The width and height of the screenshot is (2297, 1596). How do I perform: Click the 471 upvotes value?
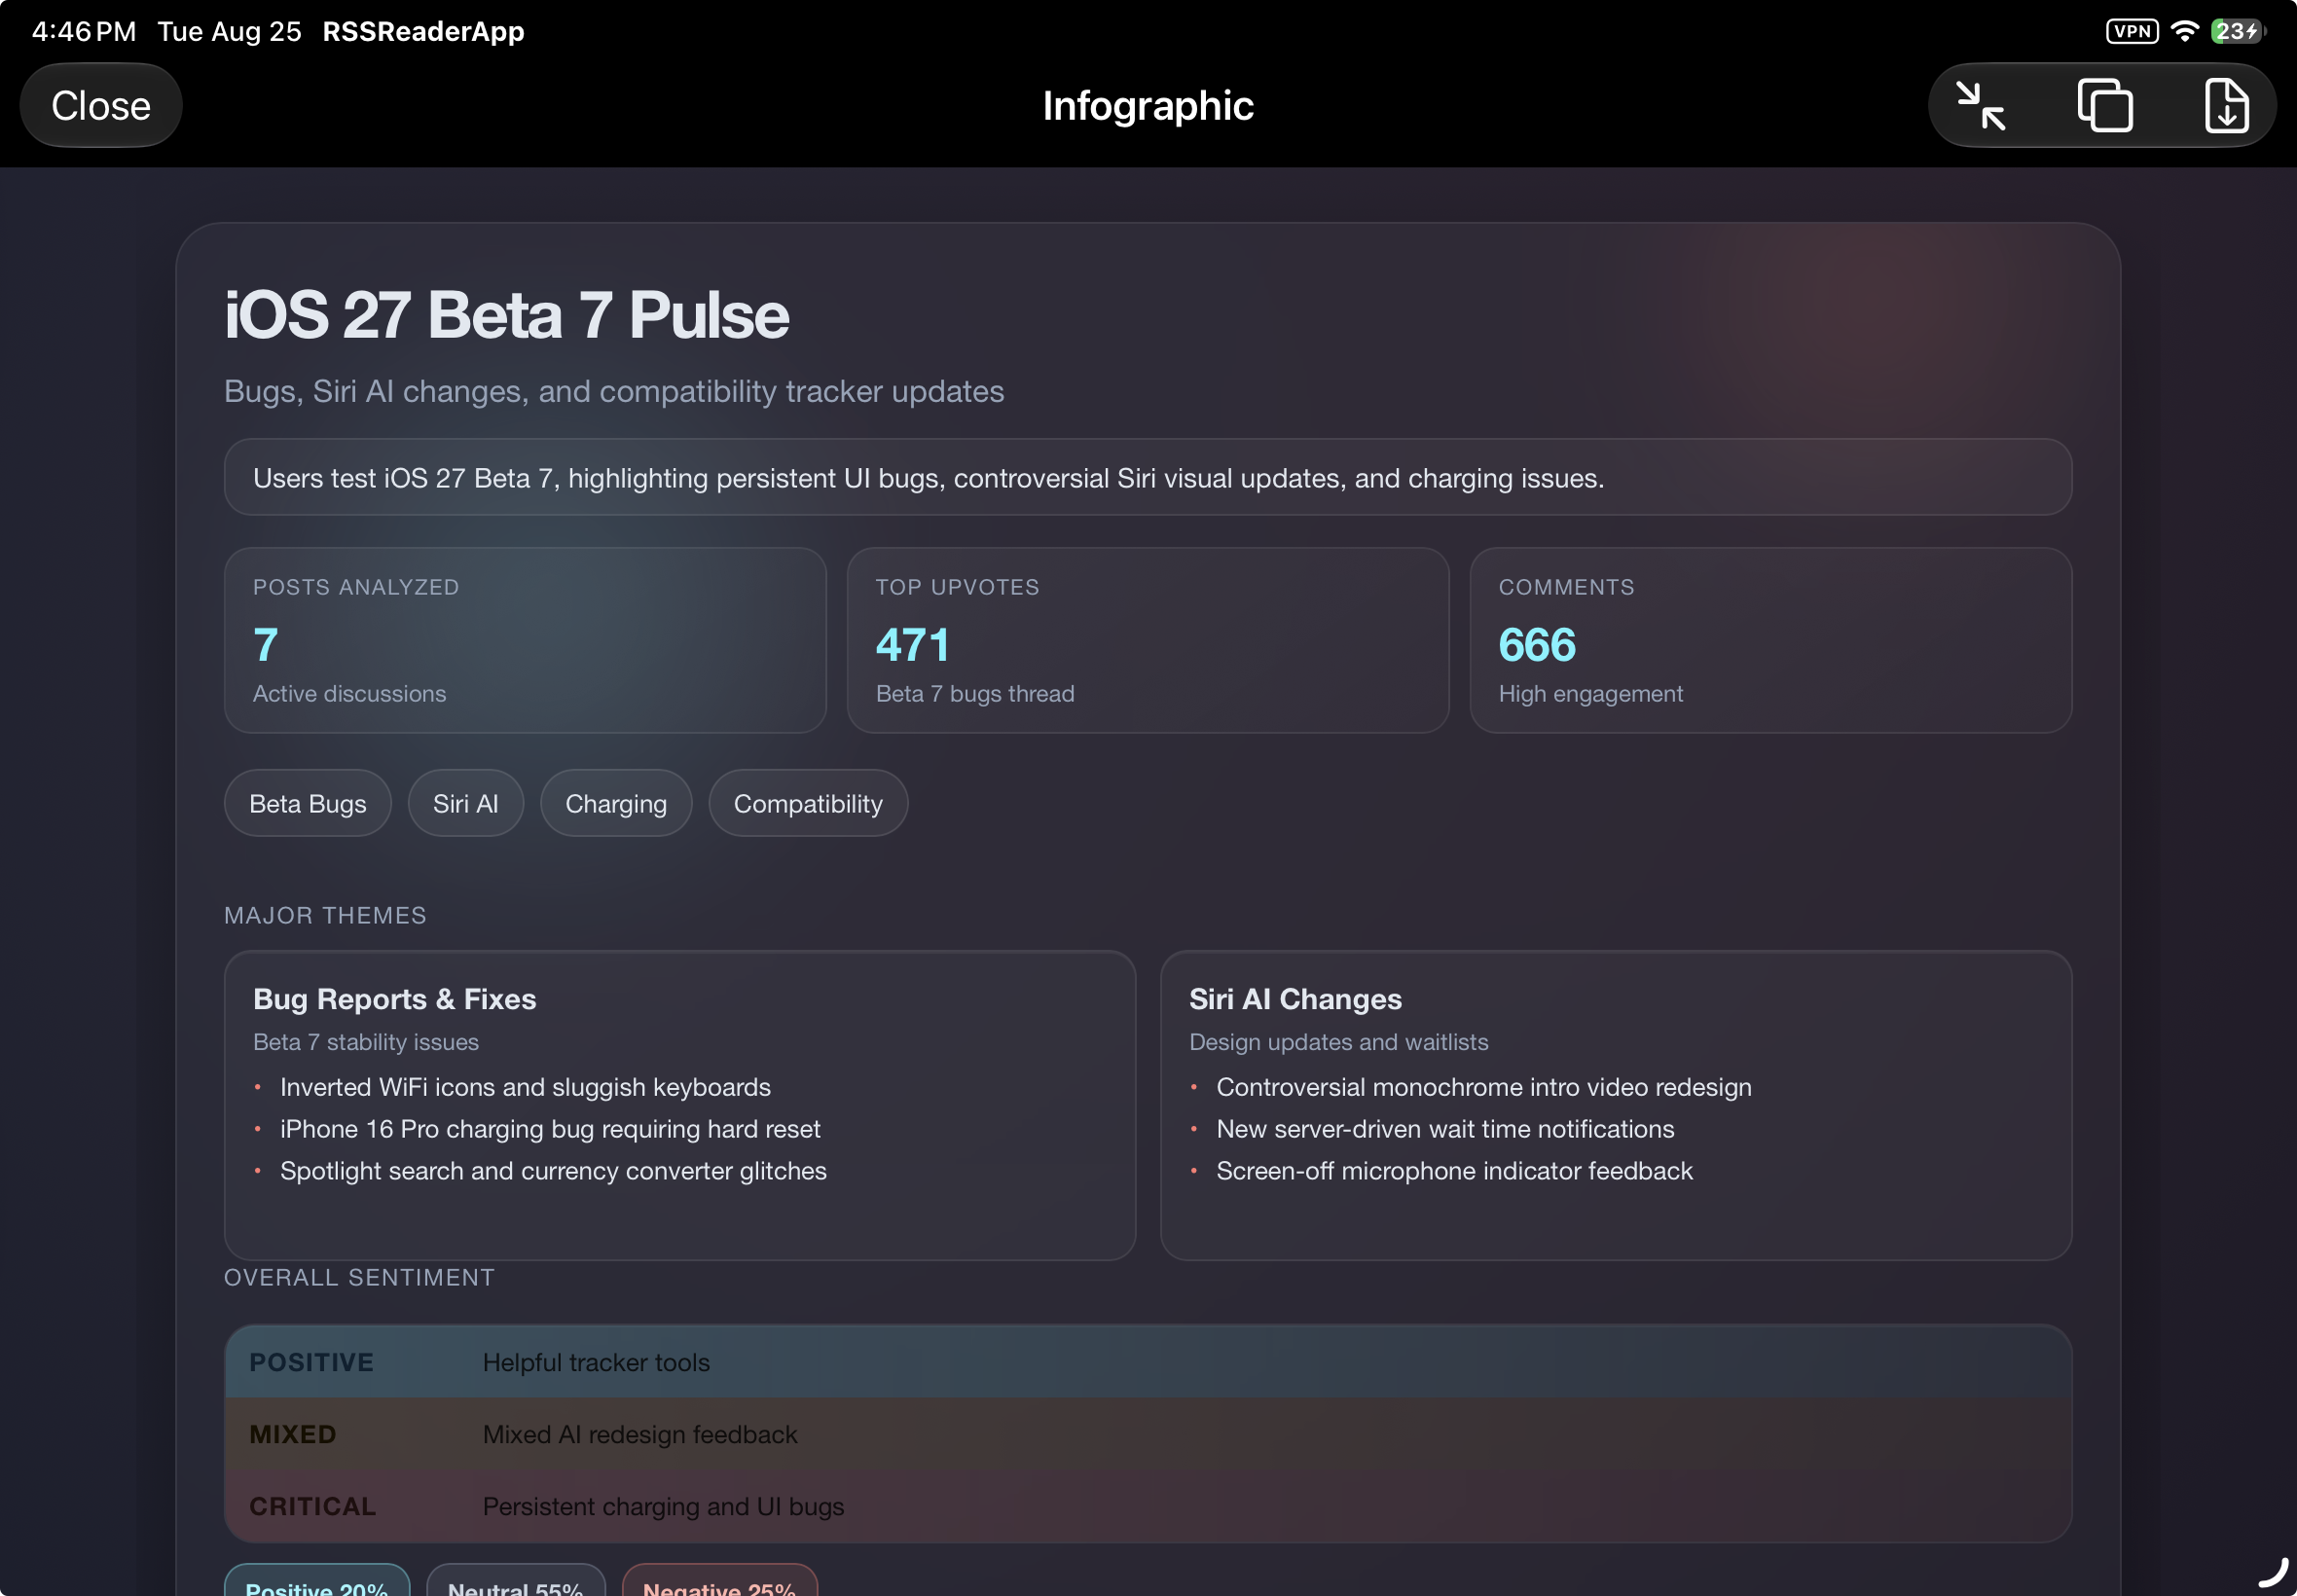click(913, 645)
